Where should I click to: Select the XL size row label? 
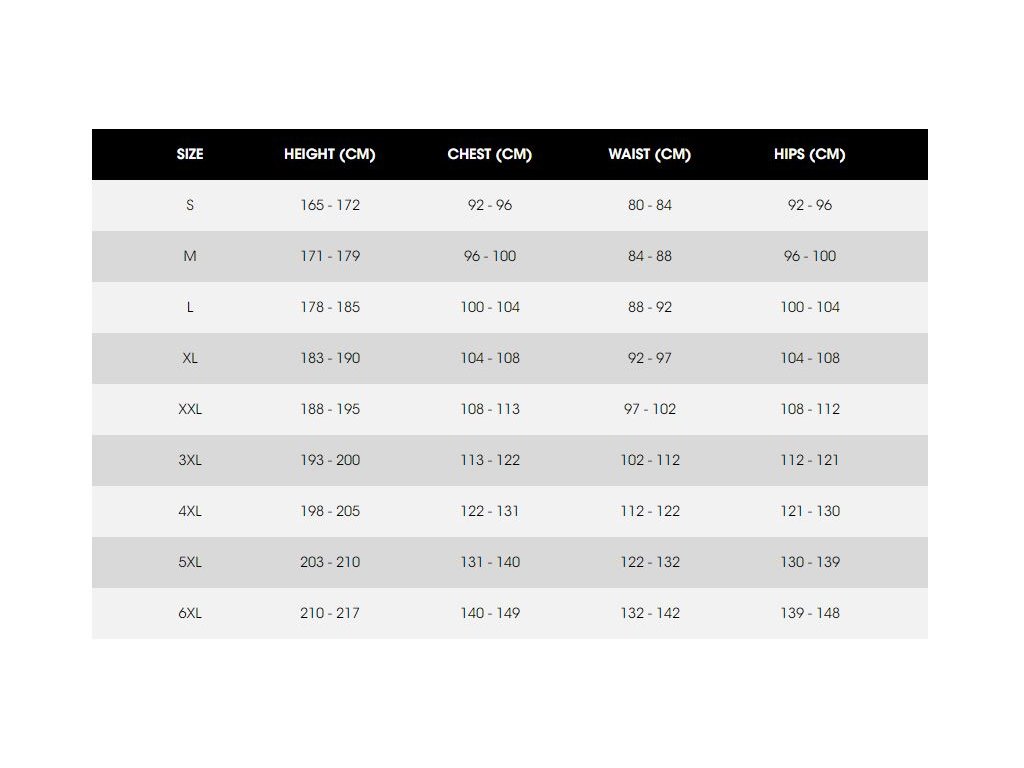coord(190,358)
